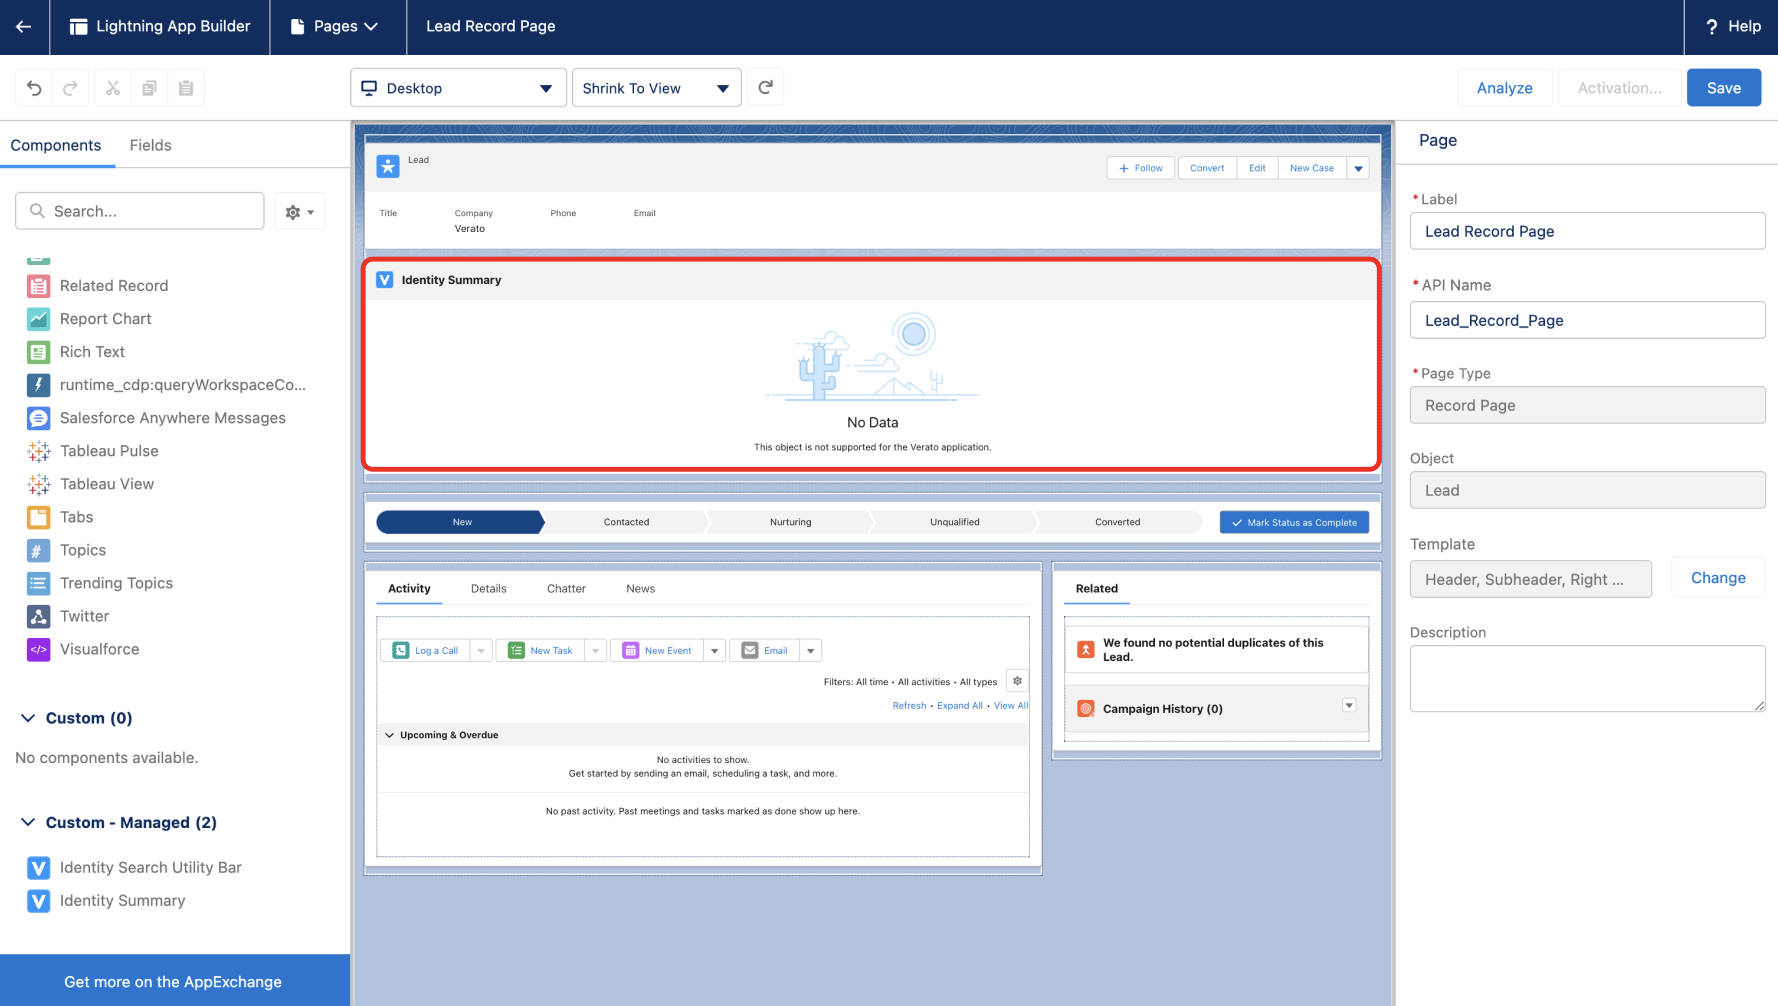The image size is (1778, 1006).
Task: Open the Email dropdown arrow
Action: pyautogui.click(x=811, y=651)
